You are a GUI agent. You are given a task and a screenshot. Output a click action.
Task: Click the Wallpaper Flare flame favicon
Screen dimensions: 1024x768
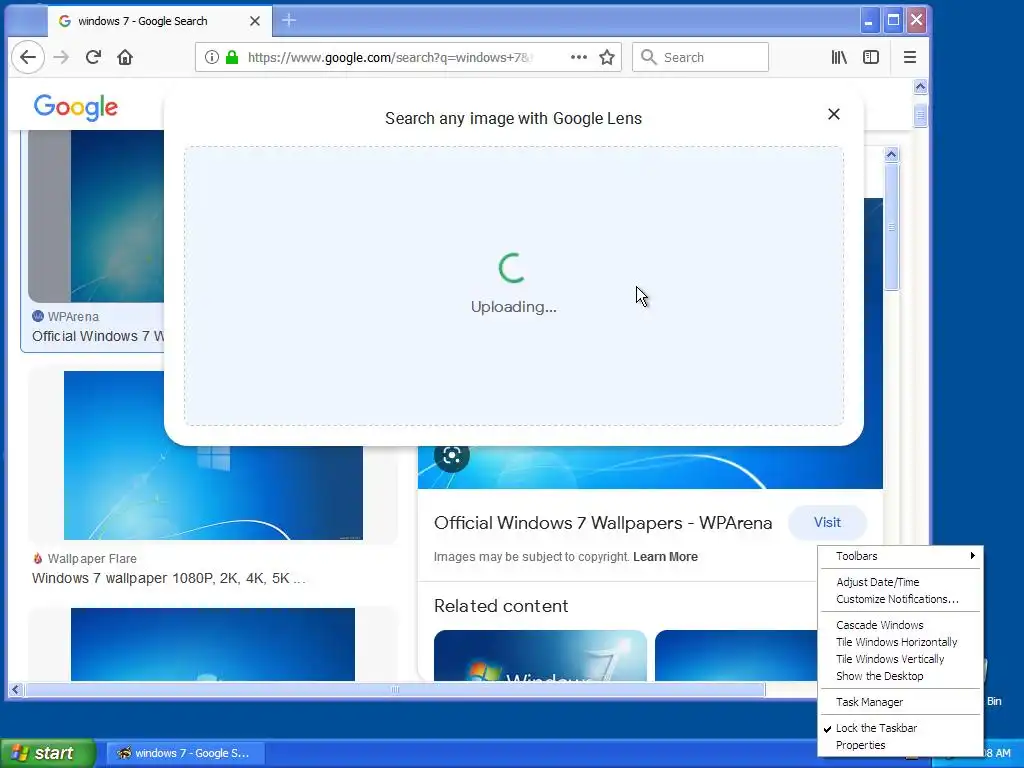[38, 558]
